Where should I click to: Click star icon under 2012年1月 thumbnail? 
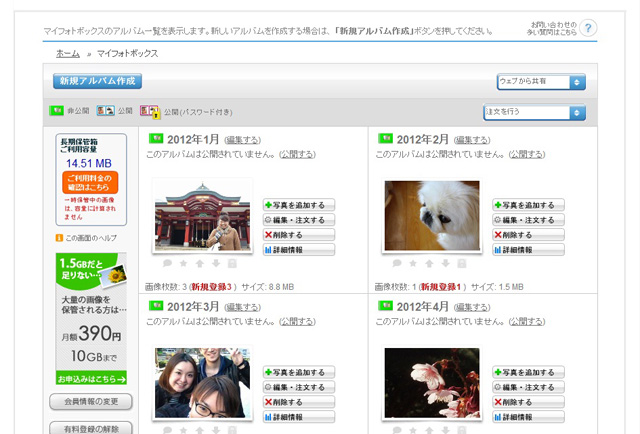[x=183, y=263]
